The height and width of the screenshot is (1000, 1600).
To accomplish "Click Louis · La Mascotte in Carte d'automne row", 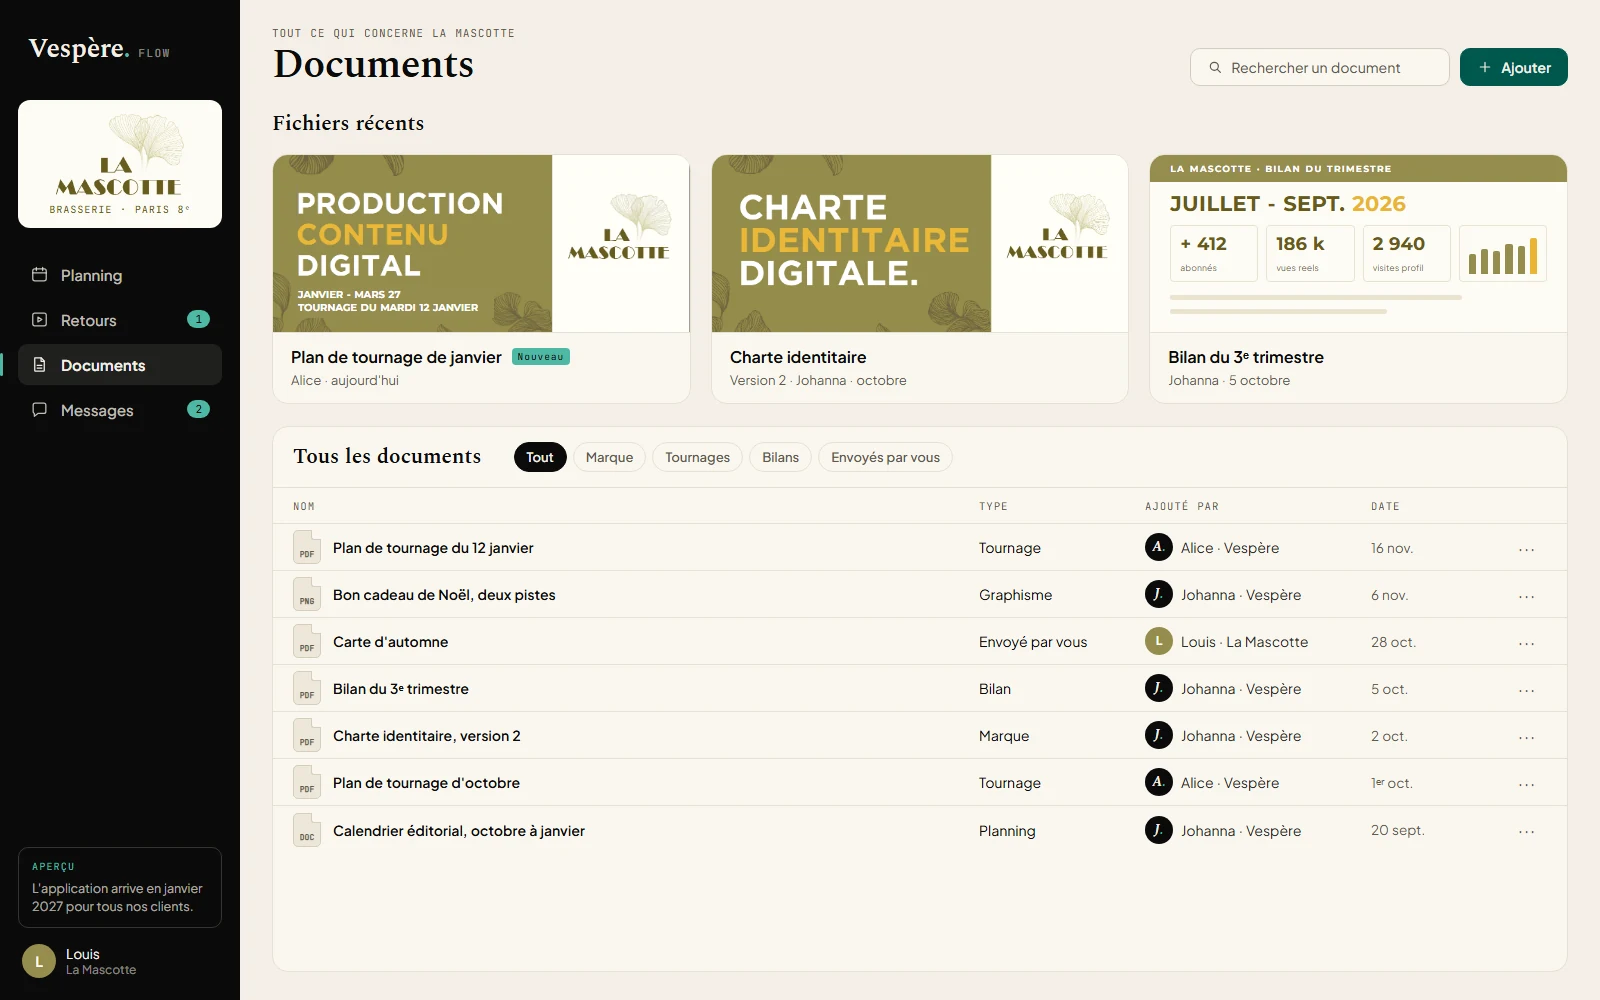I will (1244, 642).
